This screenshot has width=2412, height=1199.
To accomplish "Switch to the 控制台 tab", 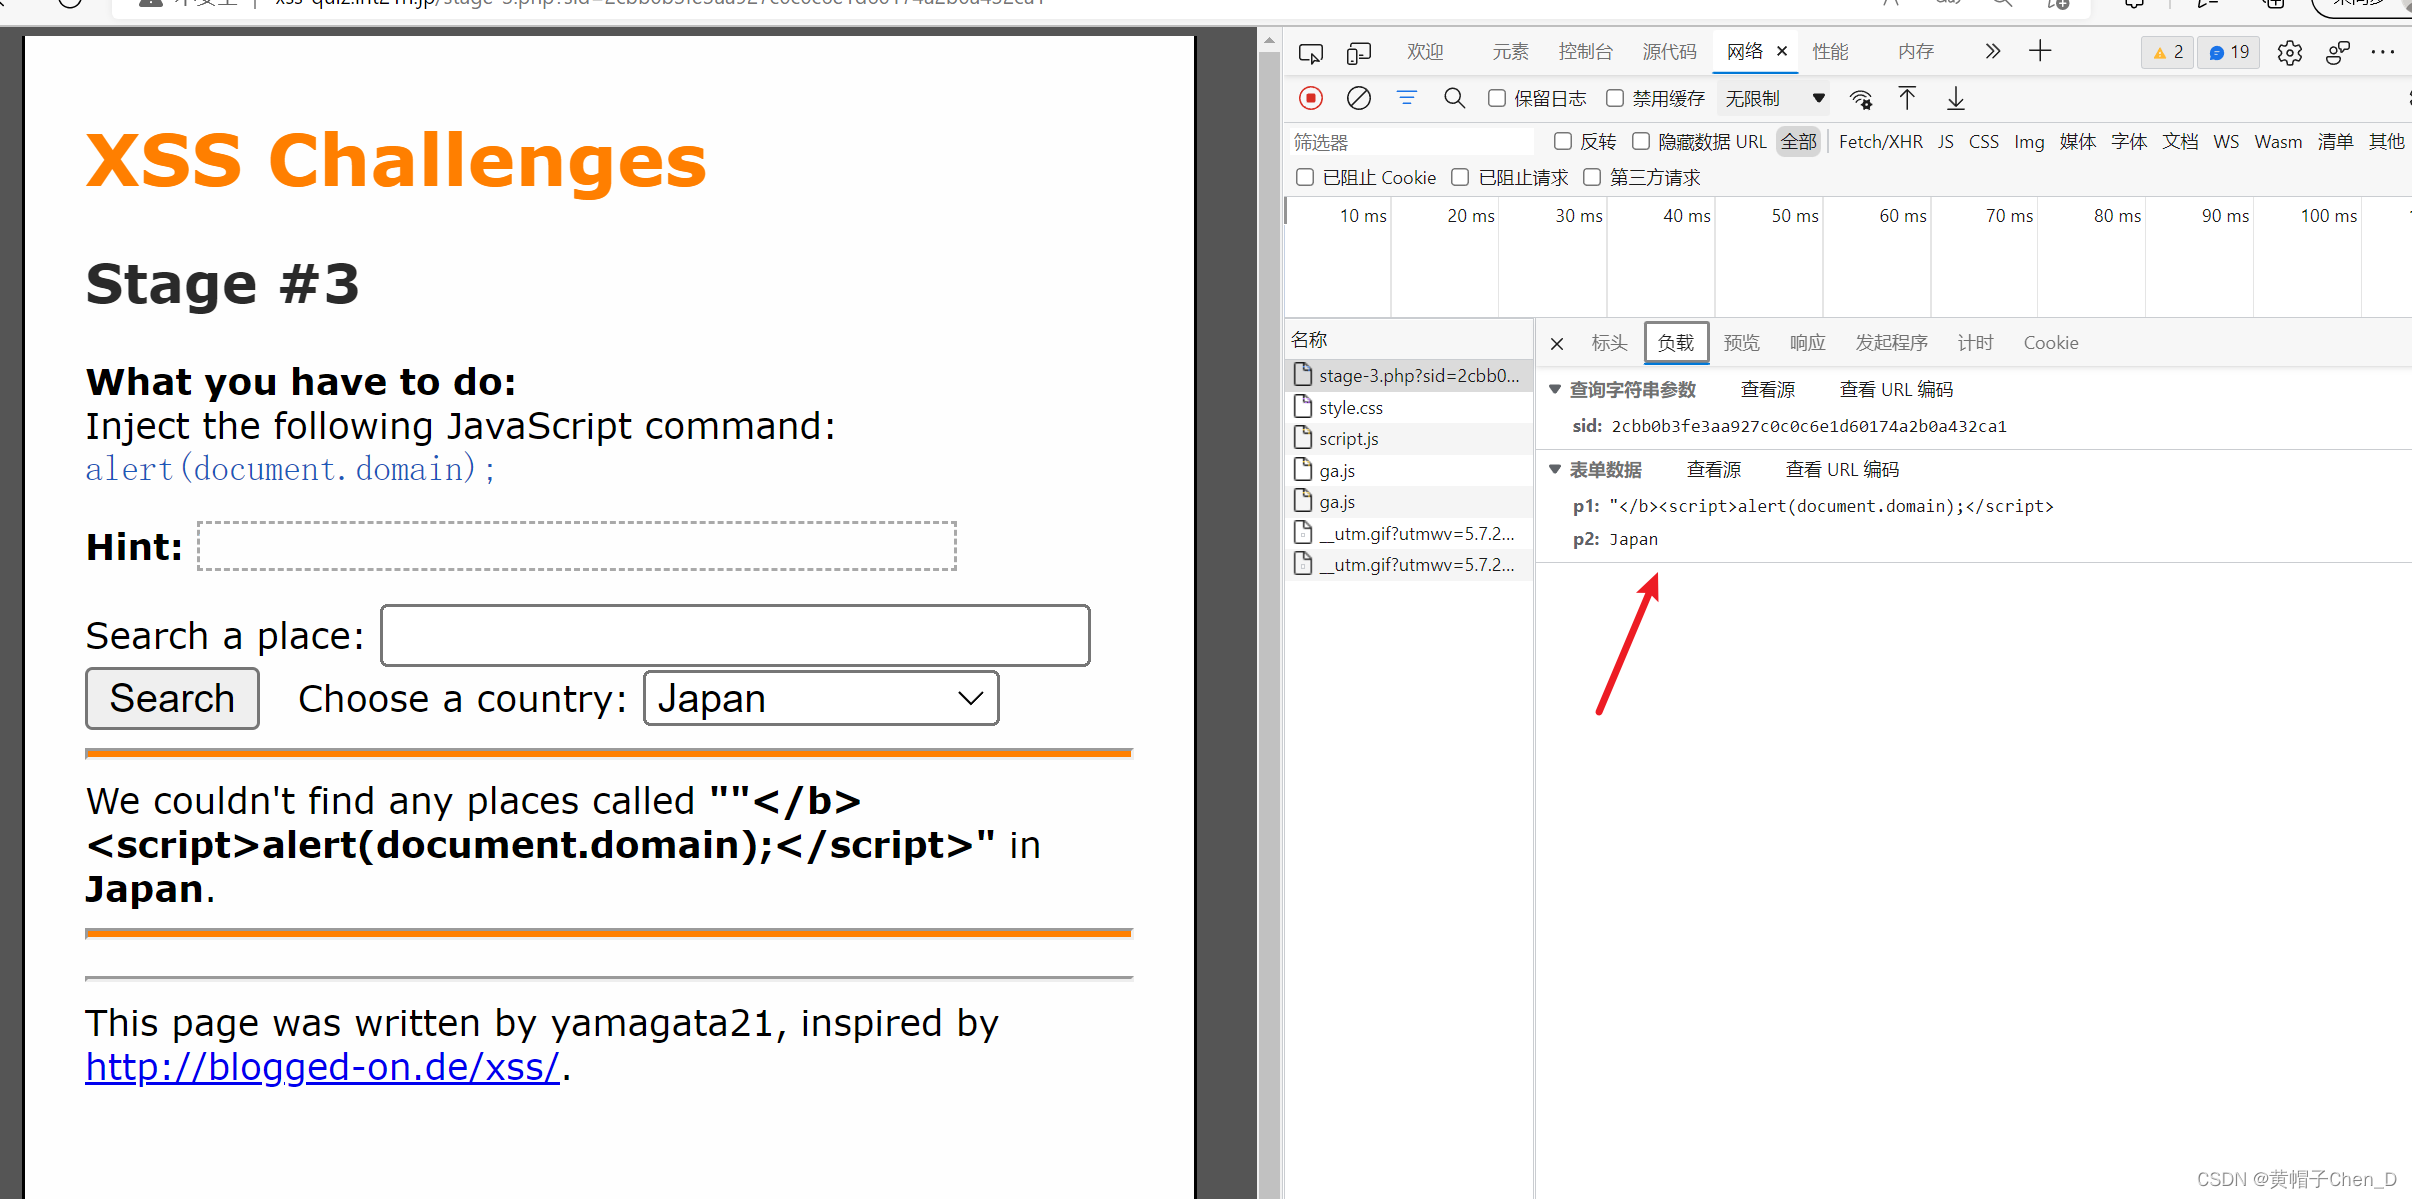I will coord(1585,52).
